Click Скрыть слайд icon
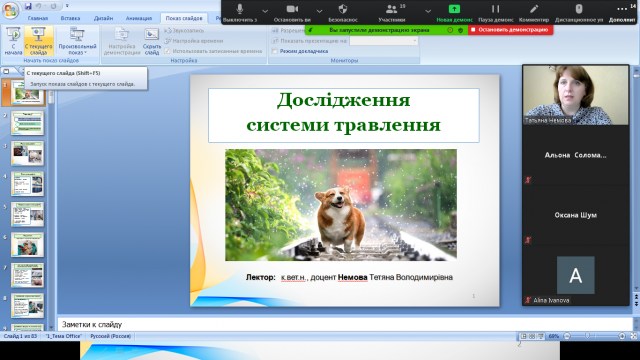This screenshot has height=360, width=640. click(151, 41)
